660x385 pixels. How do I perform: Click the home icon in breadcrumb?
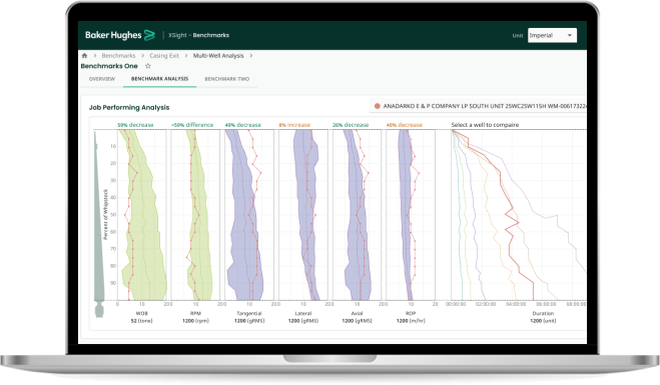[x=85, y=56]
